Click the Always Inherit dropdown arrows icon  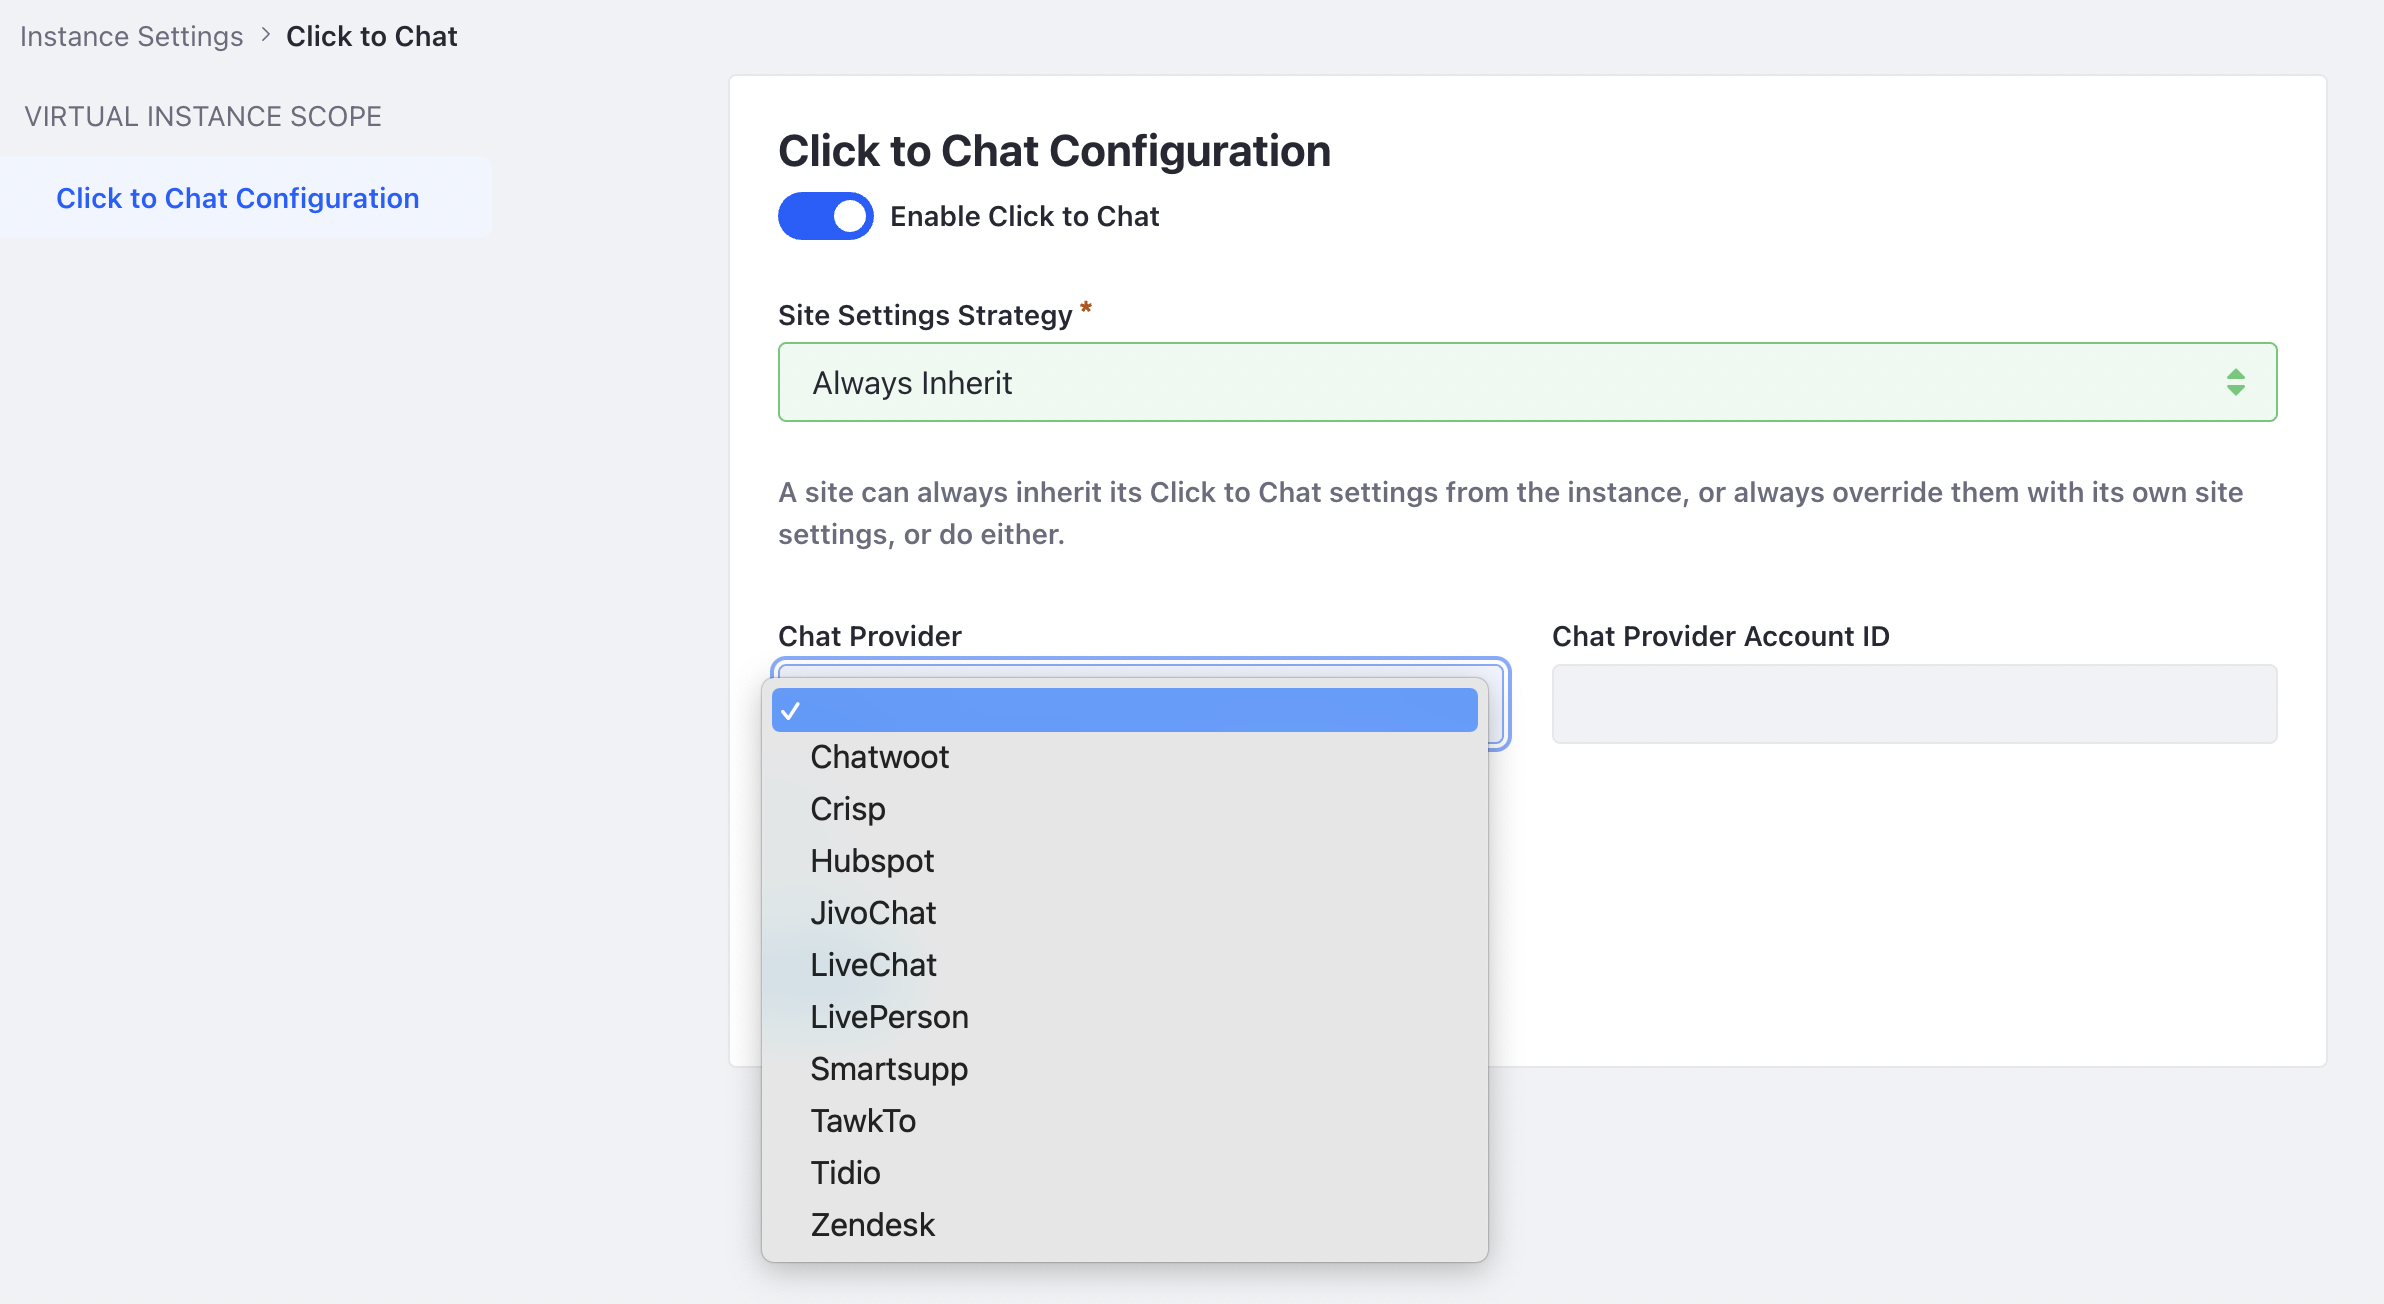pyautogui.click(x=2235, y=382)
